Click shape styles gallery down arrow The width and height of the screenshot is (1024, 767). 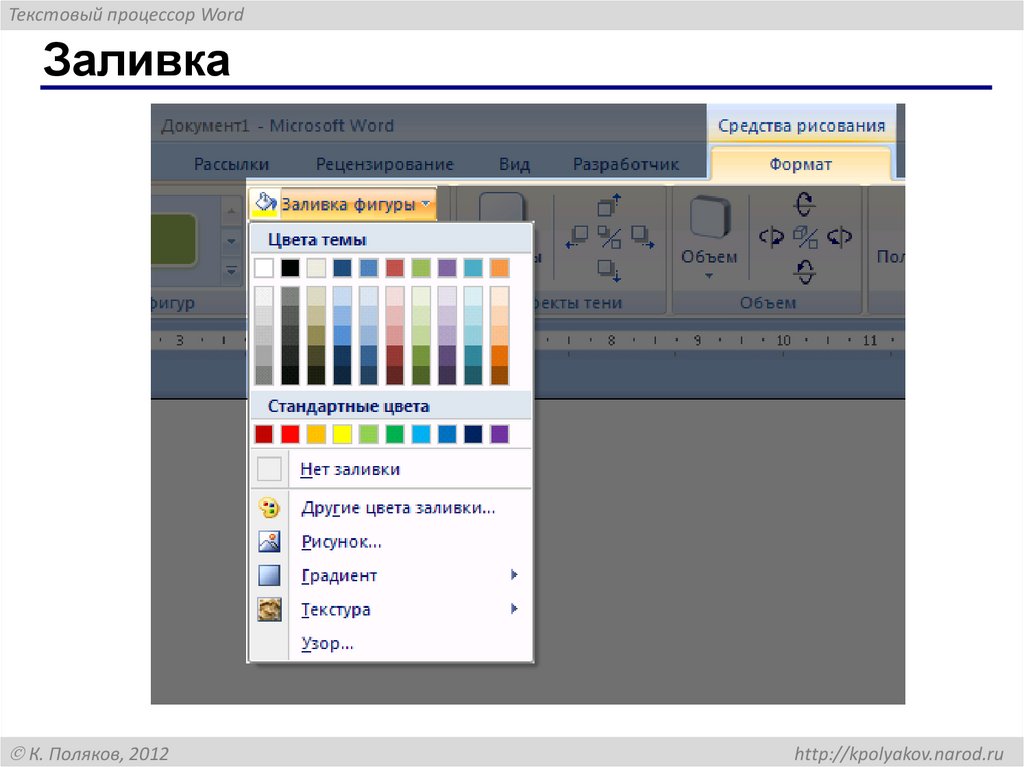(231, 240)
